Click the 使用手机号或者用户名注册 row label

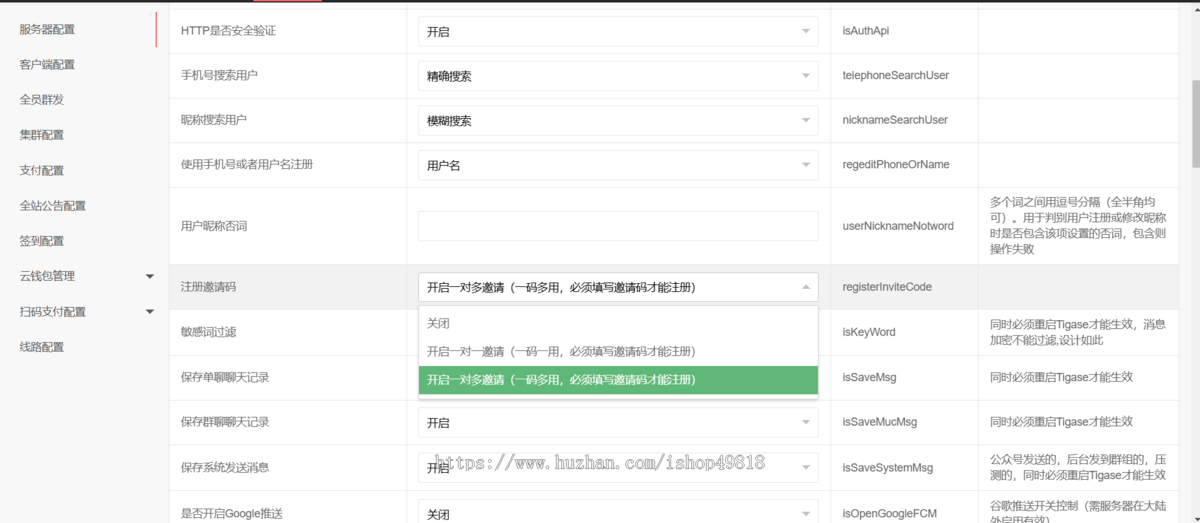pos(247,164)
